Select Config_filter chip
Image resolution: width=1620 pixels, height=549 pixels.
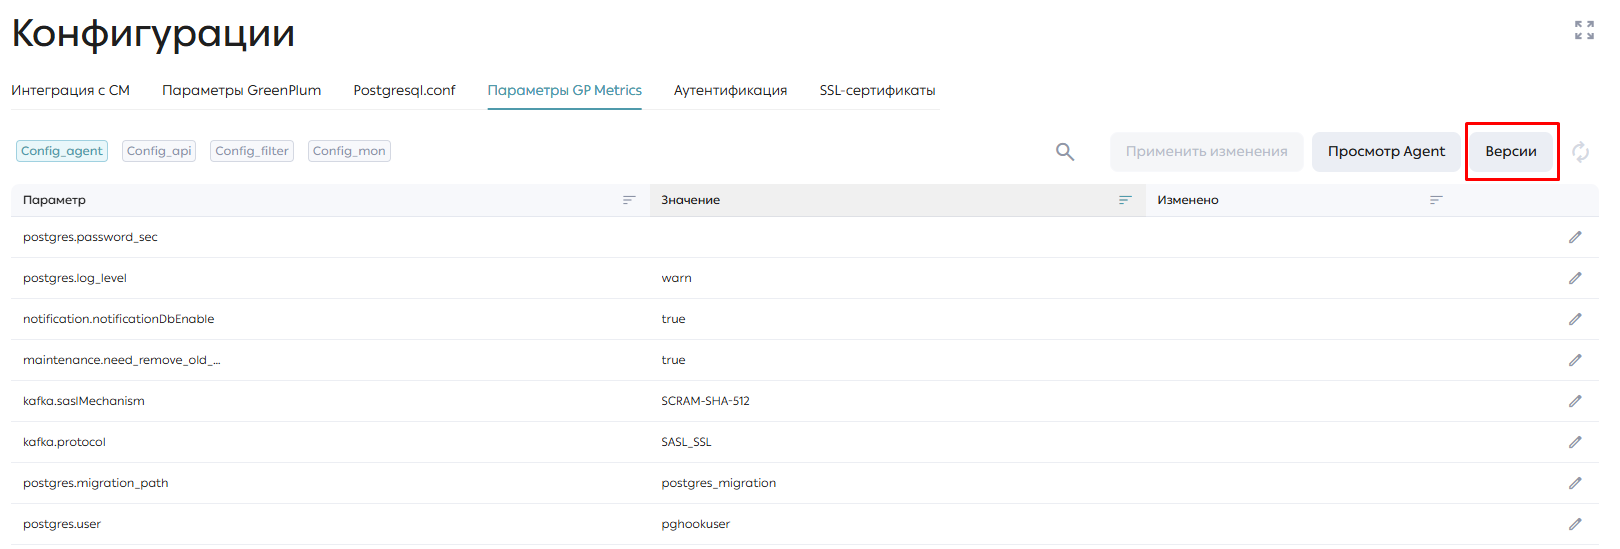point(252,151)
